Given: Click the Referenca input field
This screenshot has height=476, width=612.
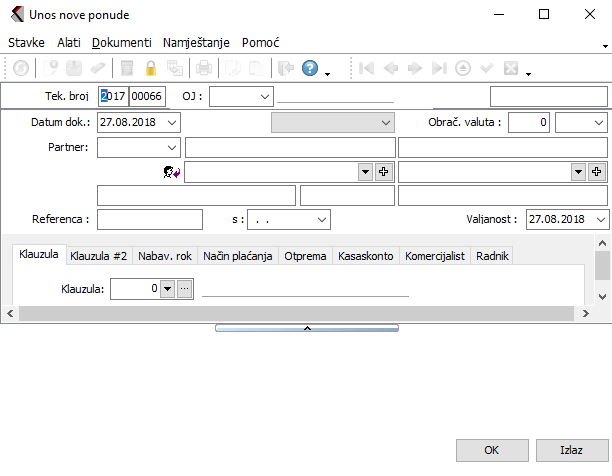Looking at the screenshot, I should tap(149, 219).
